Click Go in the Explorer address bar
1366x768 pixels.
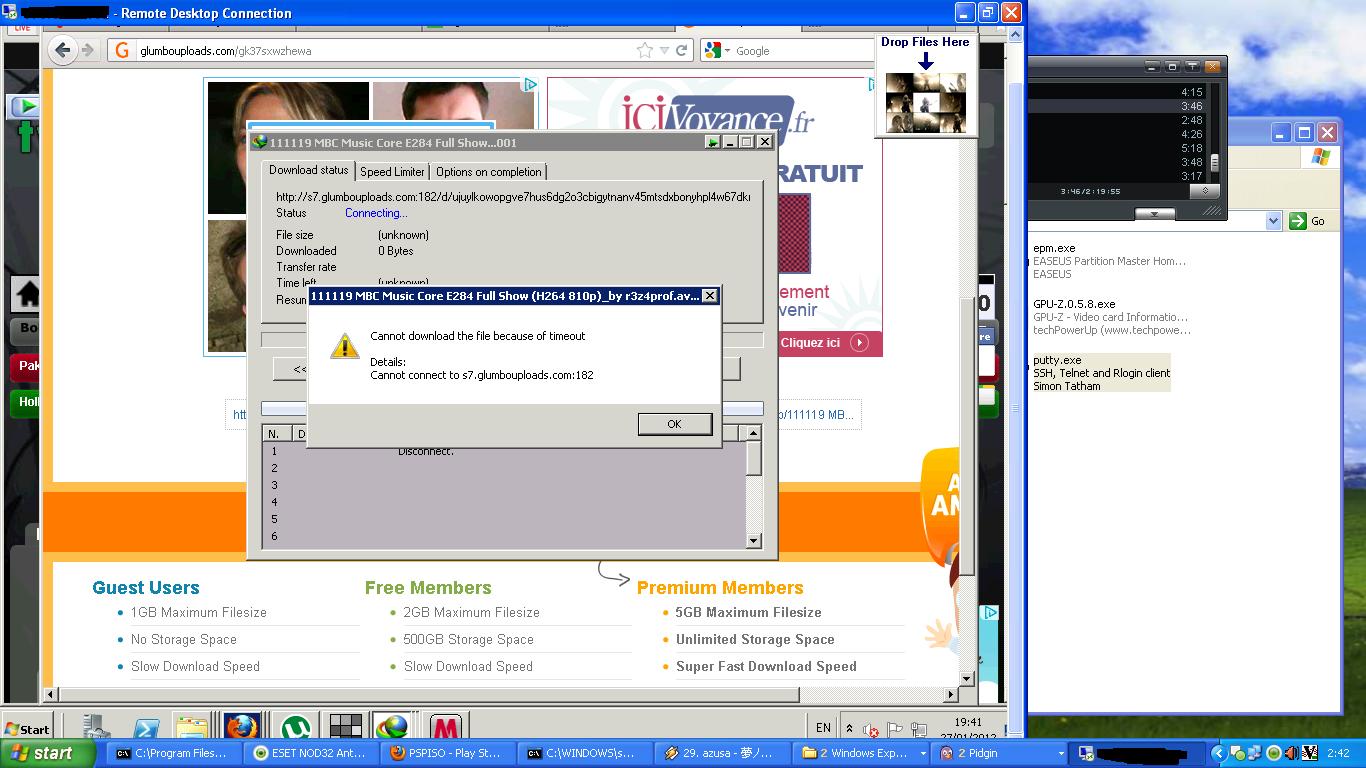1308,221
